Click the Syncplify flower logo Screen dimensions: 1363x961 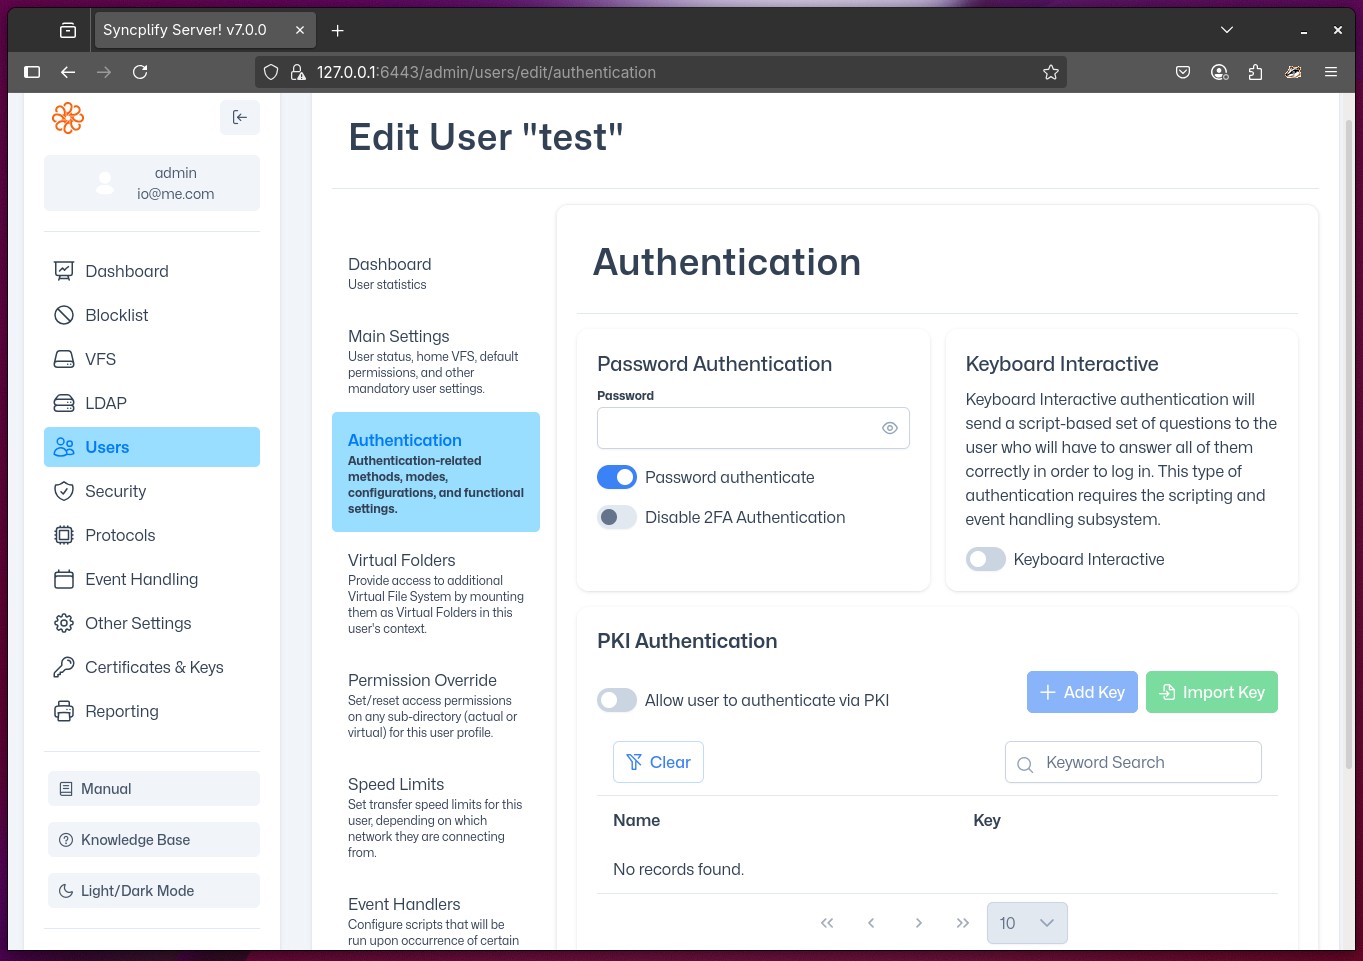pos(67,117)
